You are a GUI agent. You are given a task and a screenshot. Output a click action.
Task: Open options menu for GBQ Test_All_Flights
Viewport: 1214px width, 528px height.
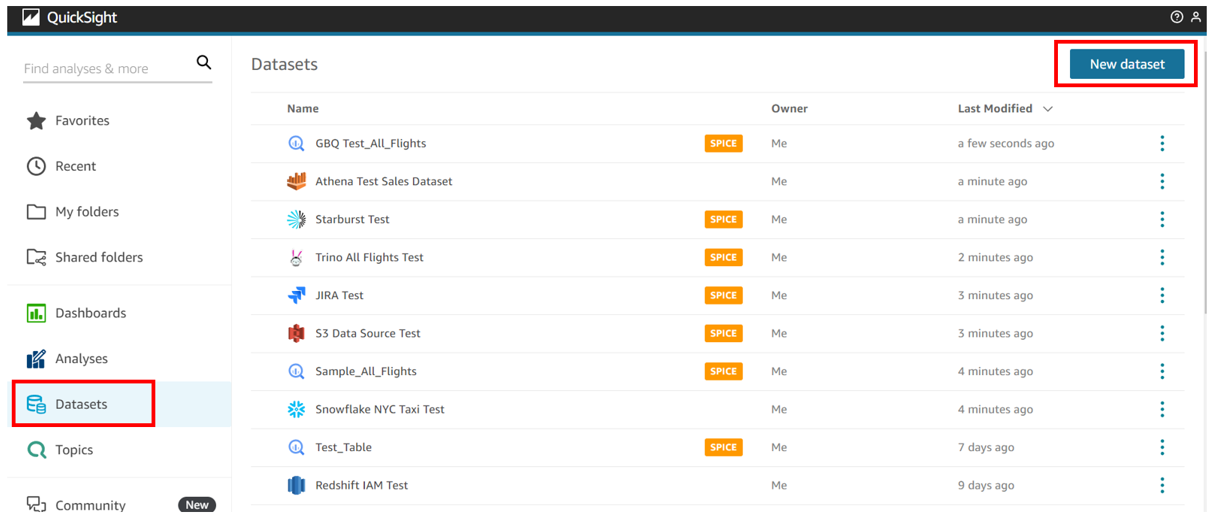coord(1162,144)
